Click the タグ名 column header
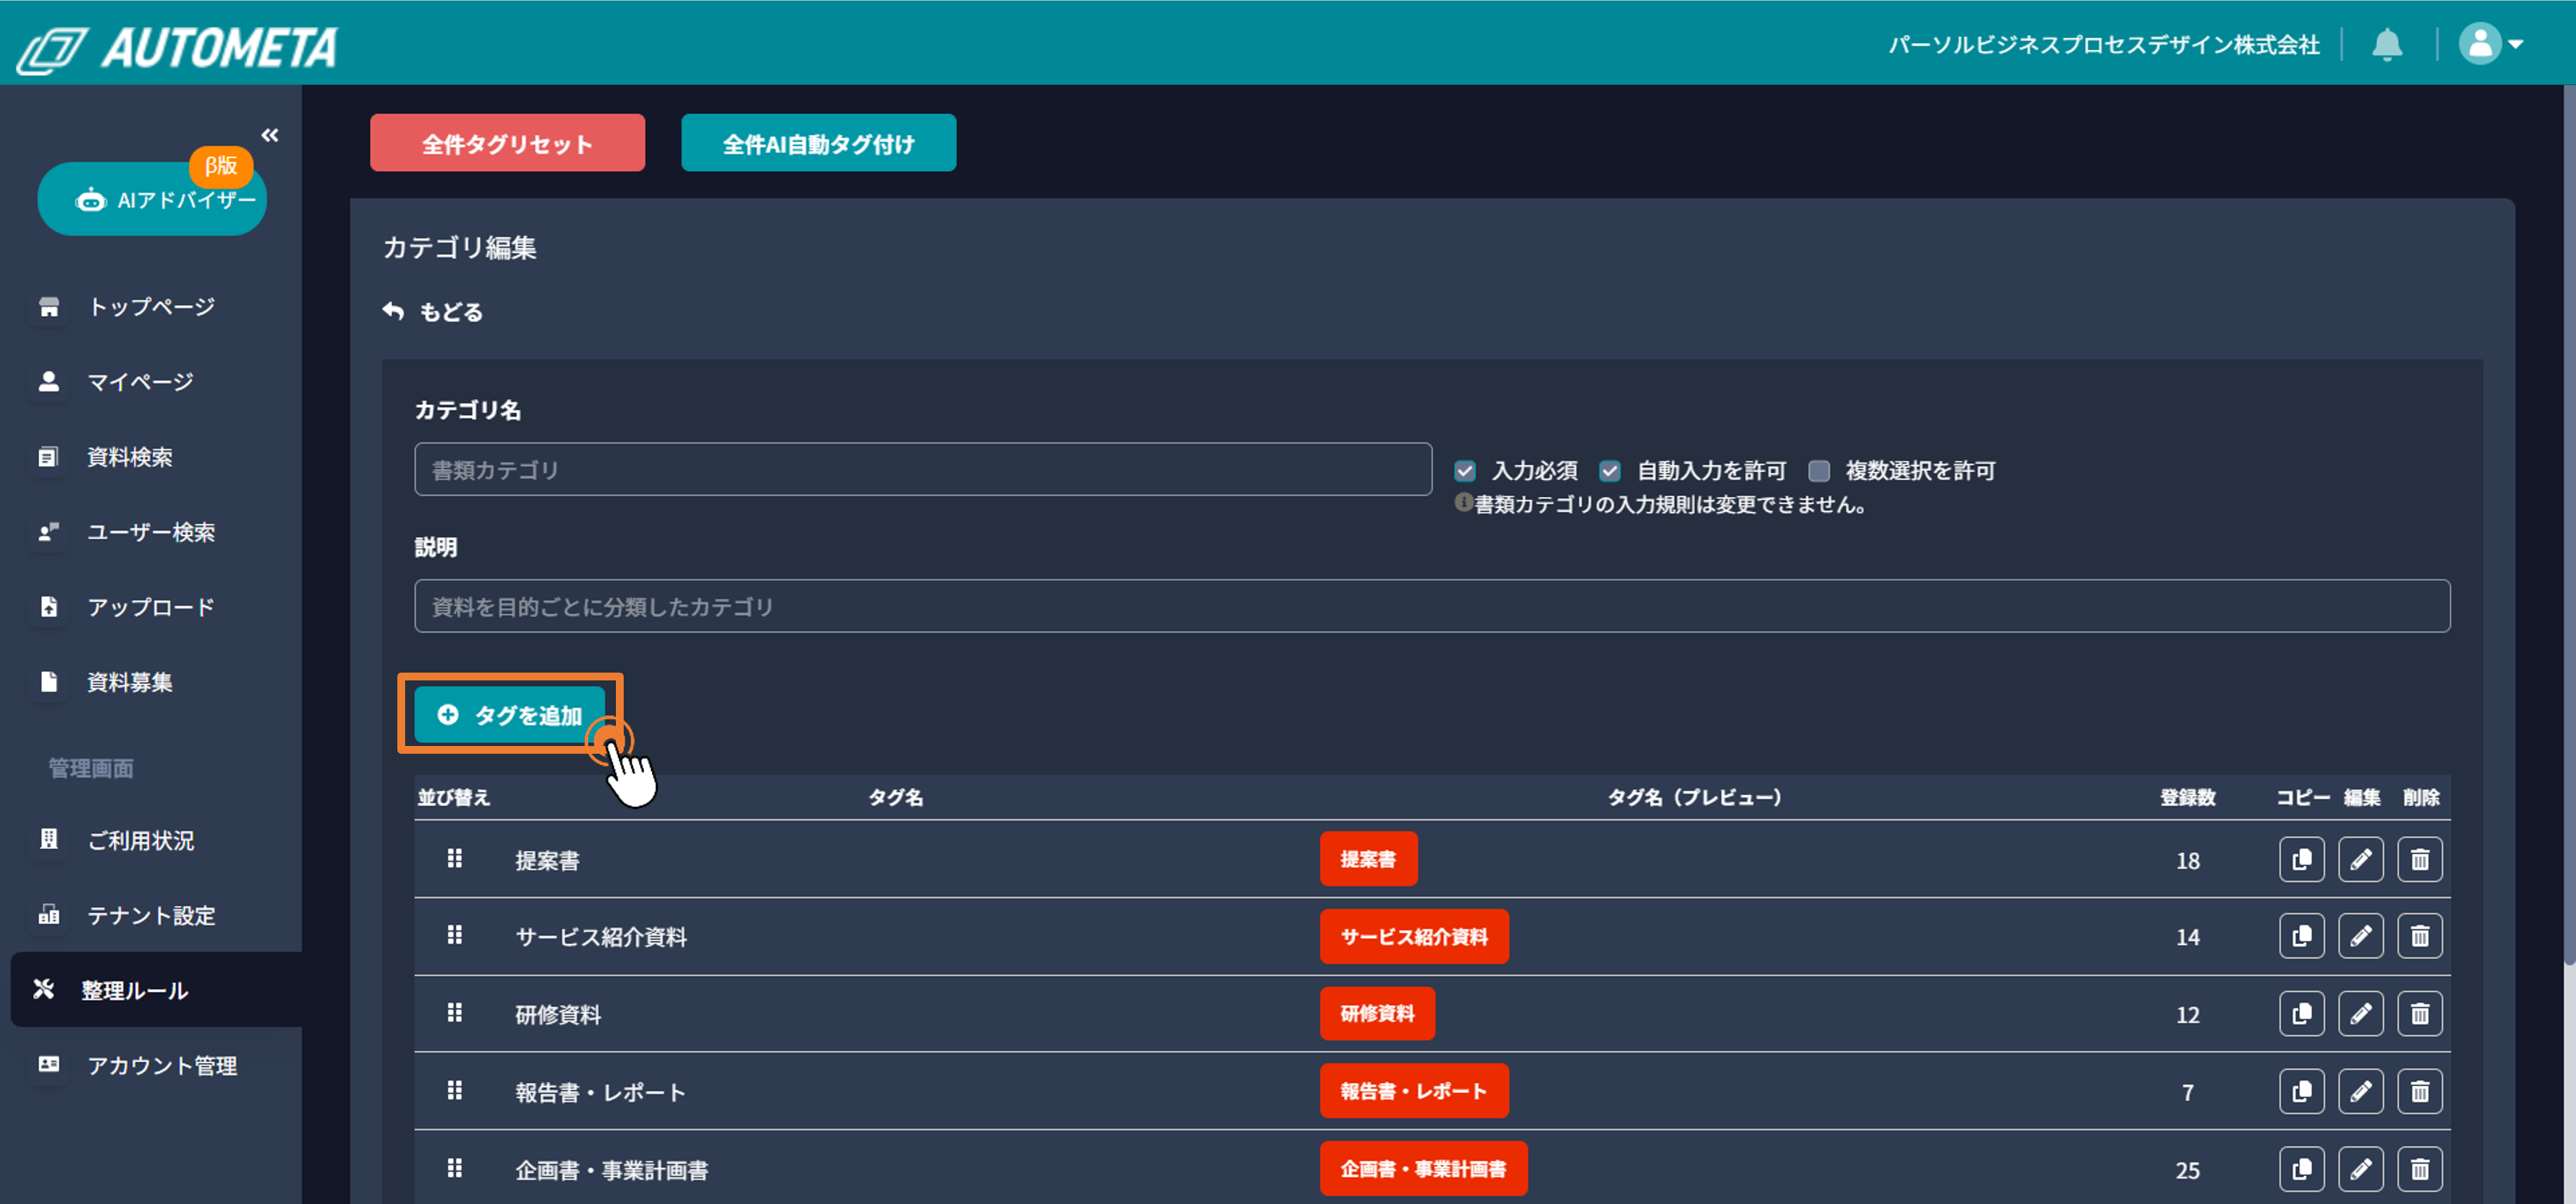The image size is (2576, 1204). tap(895, 798)
